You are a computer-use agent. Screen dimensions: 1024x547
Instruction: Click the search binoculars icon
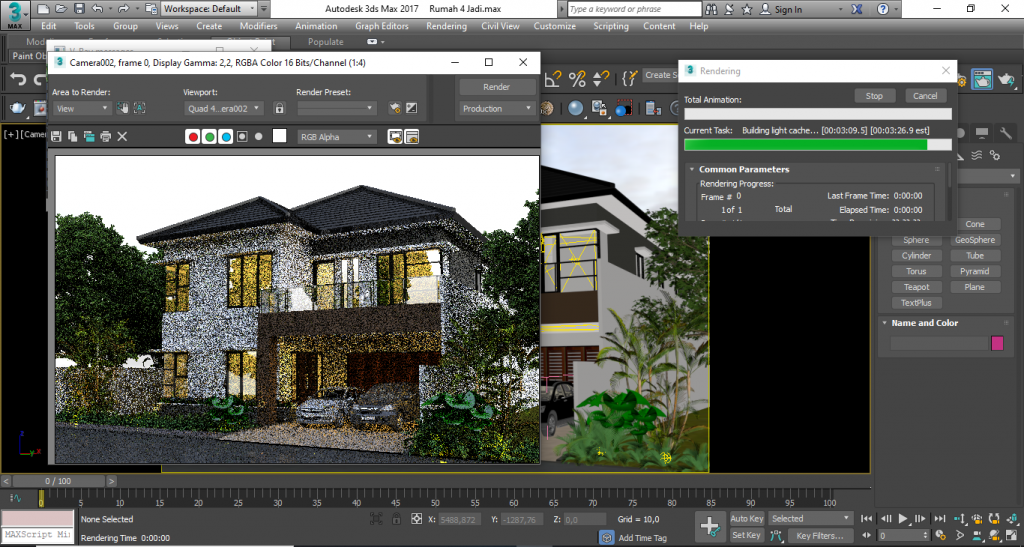pos(711,9)
